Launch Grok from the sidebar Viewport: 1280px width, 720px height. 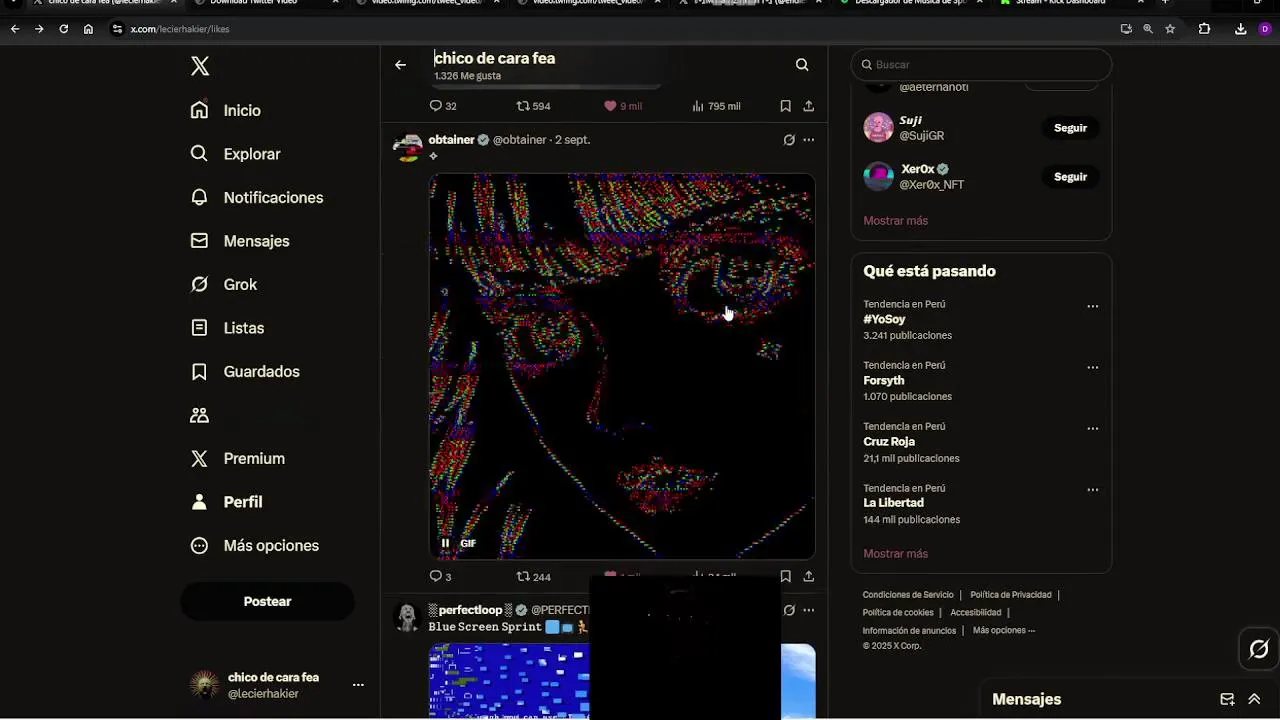(x=224, y=284)
